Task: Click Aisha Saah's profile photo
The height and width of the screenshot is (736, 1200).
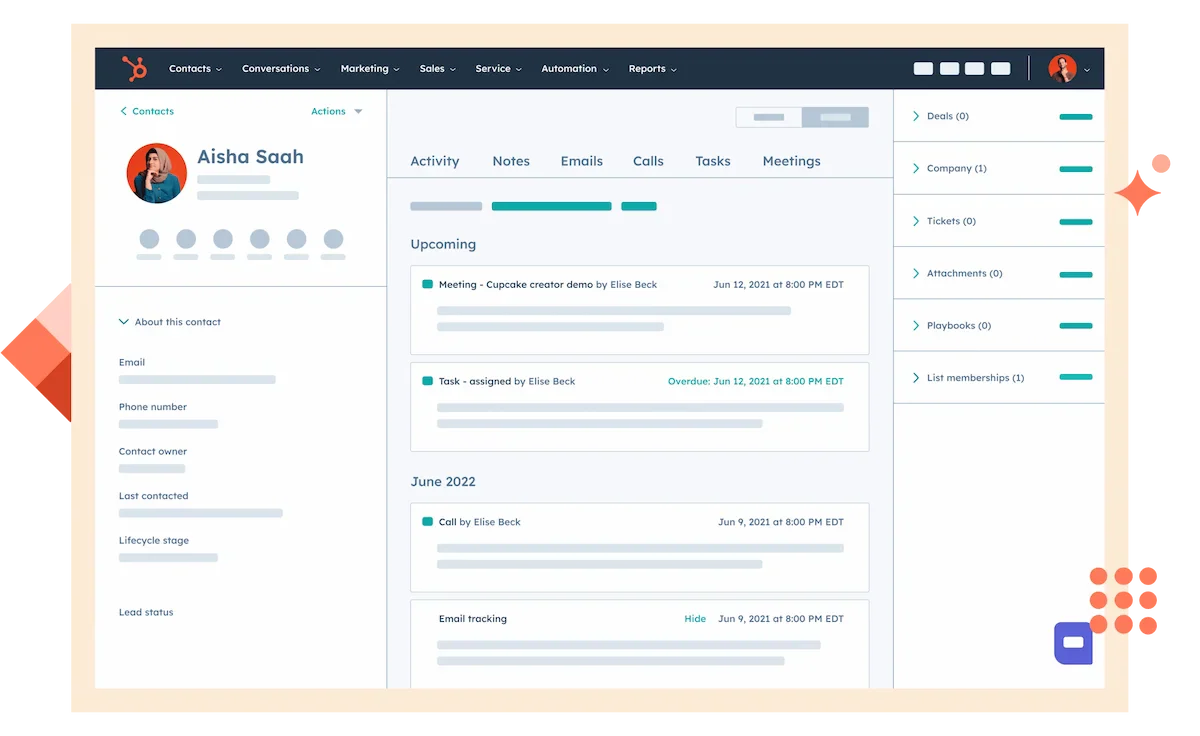Action: click(x=157, y=173)
